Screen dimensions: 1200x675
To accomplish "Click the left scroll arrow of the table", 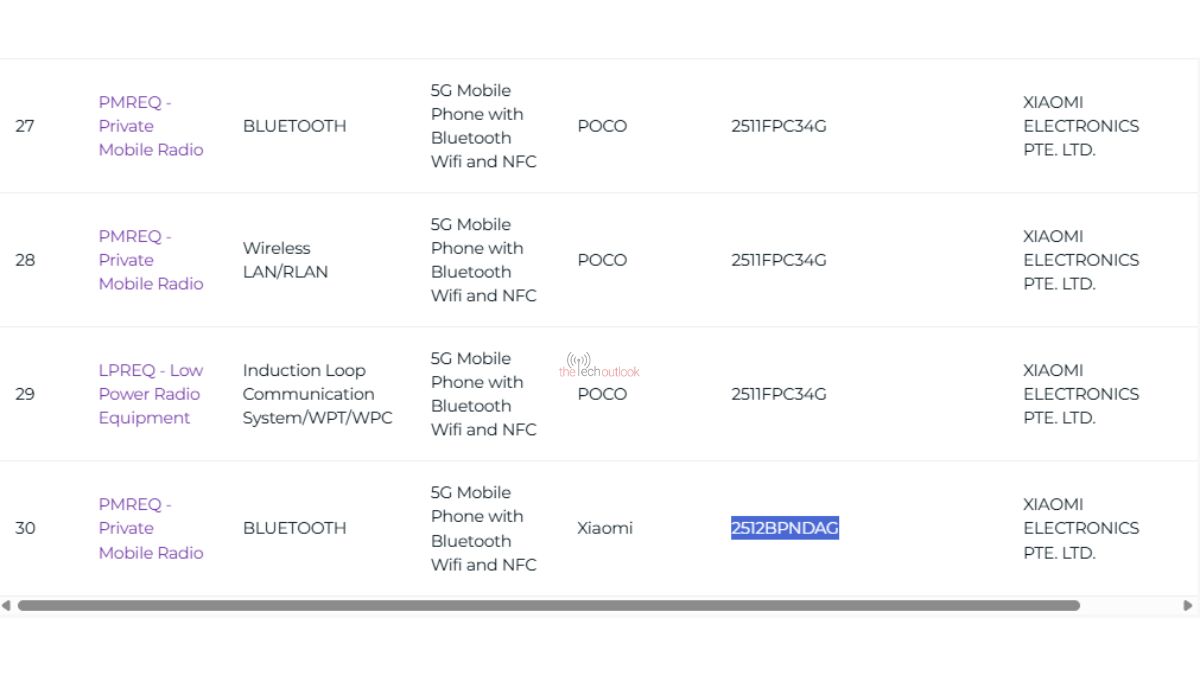I will pos(9,605).
